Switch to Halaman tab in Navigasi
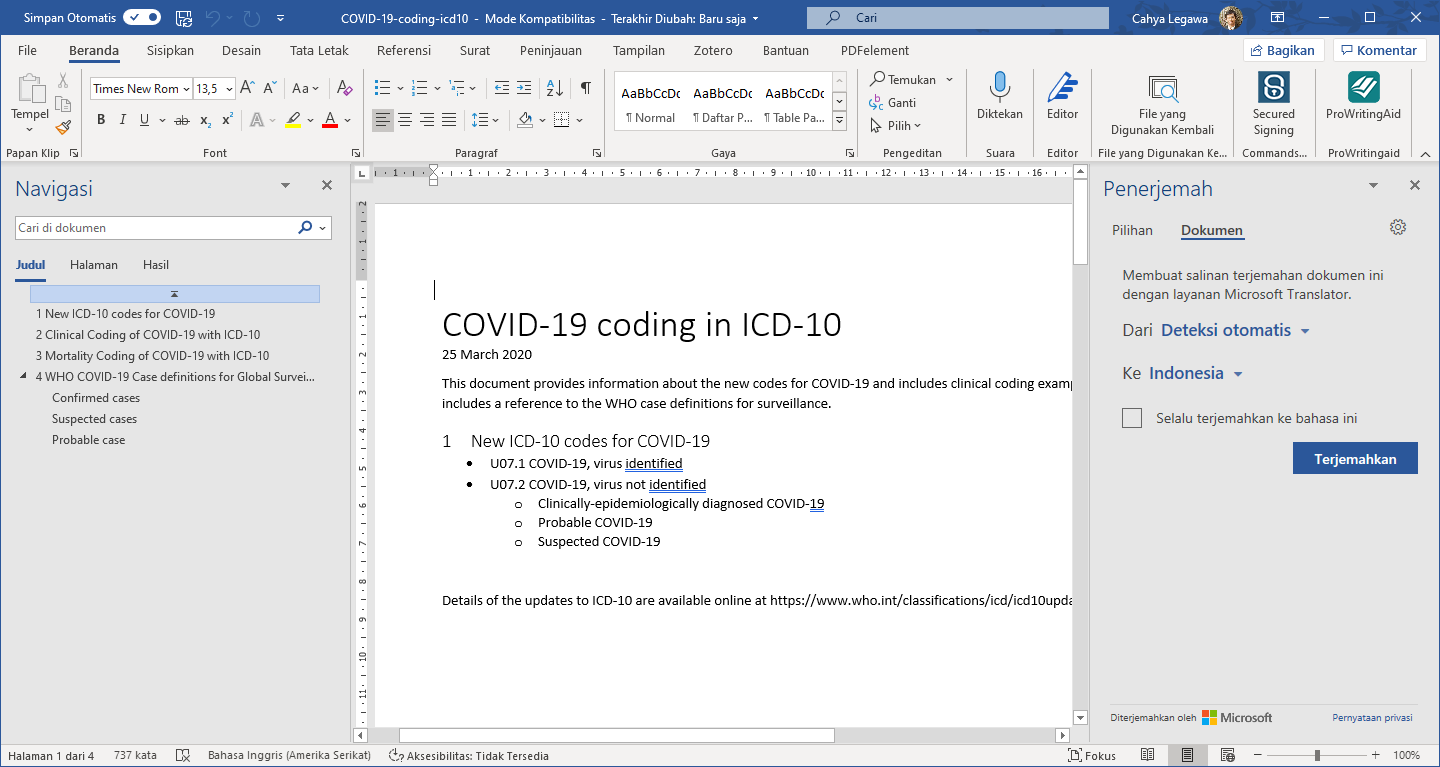Screen dimensions: 1440x767 point(94,265)
